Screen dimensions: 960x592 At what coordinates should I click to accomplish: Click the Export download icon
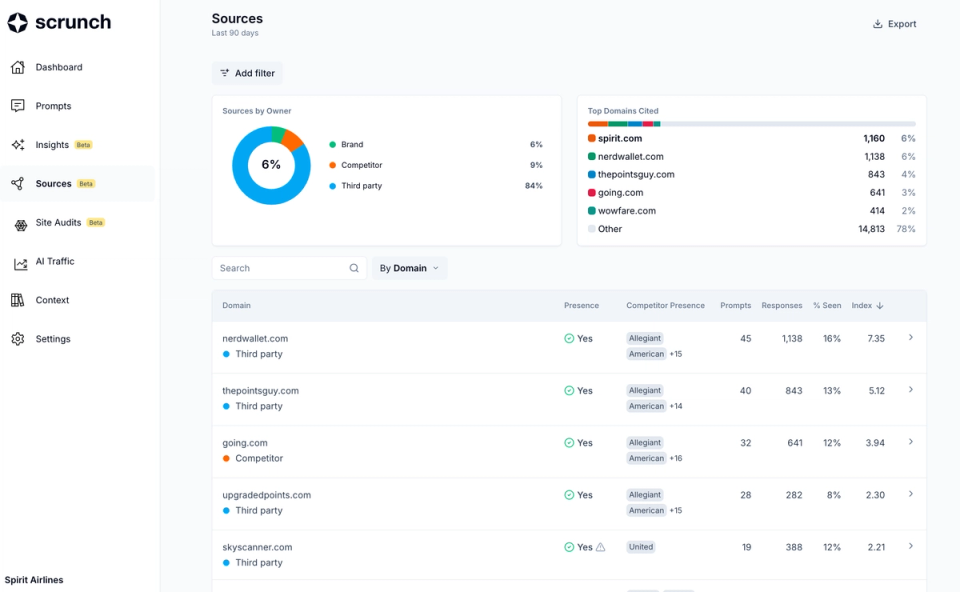[877, 24]
